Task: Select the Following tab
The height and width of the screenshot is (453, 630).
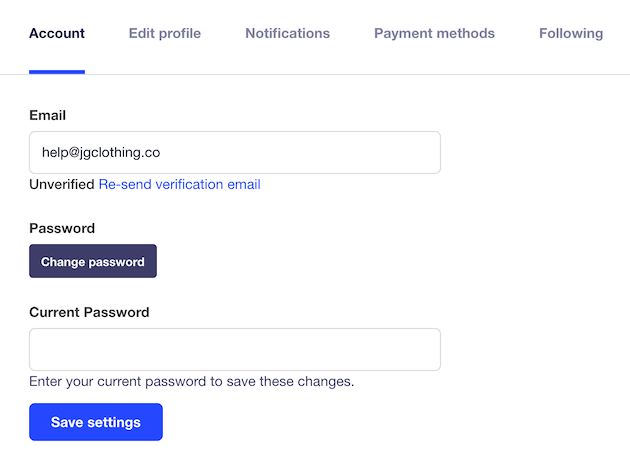Action: coord(571,33)
